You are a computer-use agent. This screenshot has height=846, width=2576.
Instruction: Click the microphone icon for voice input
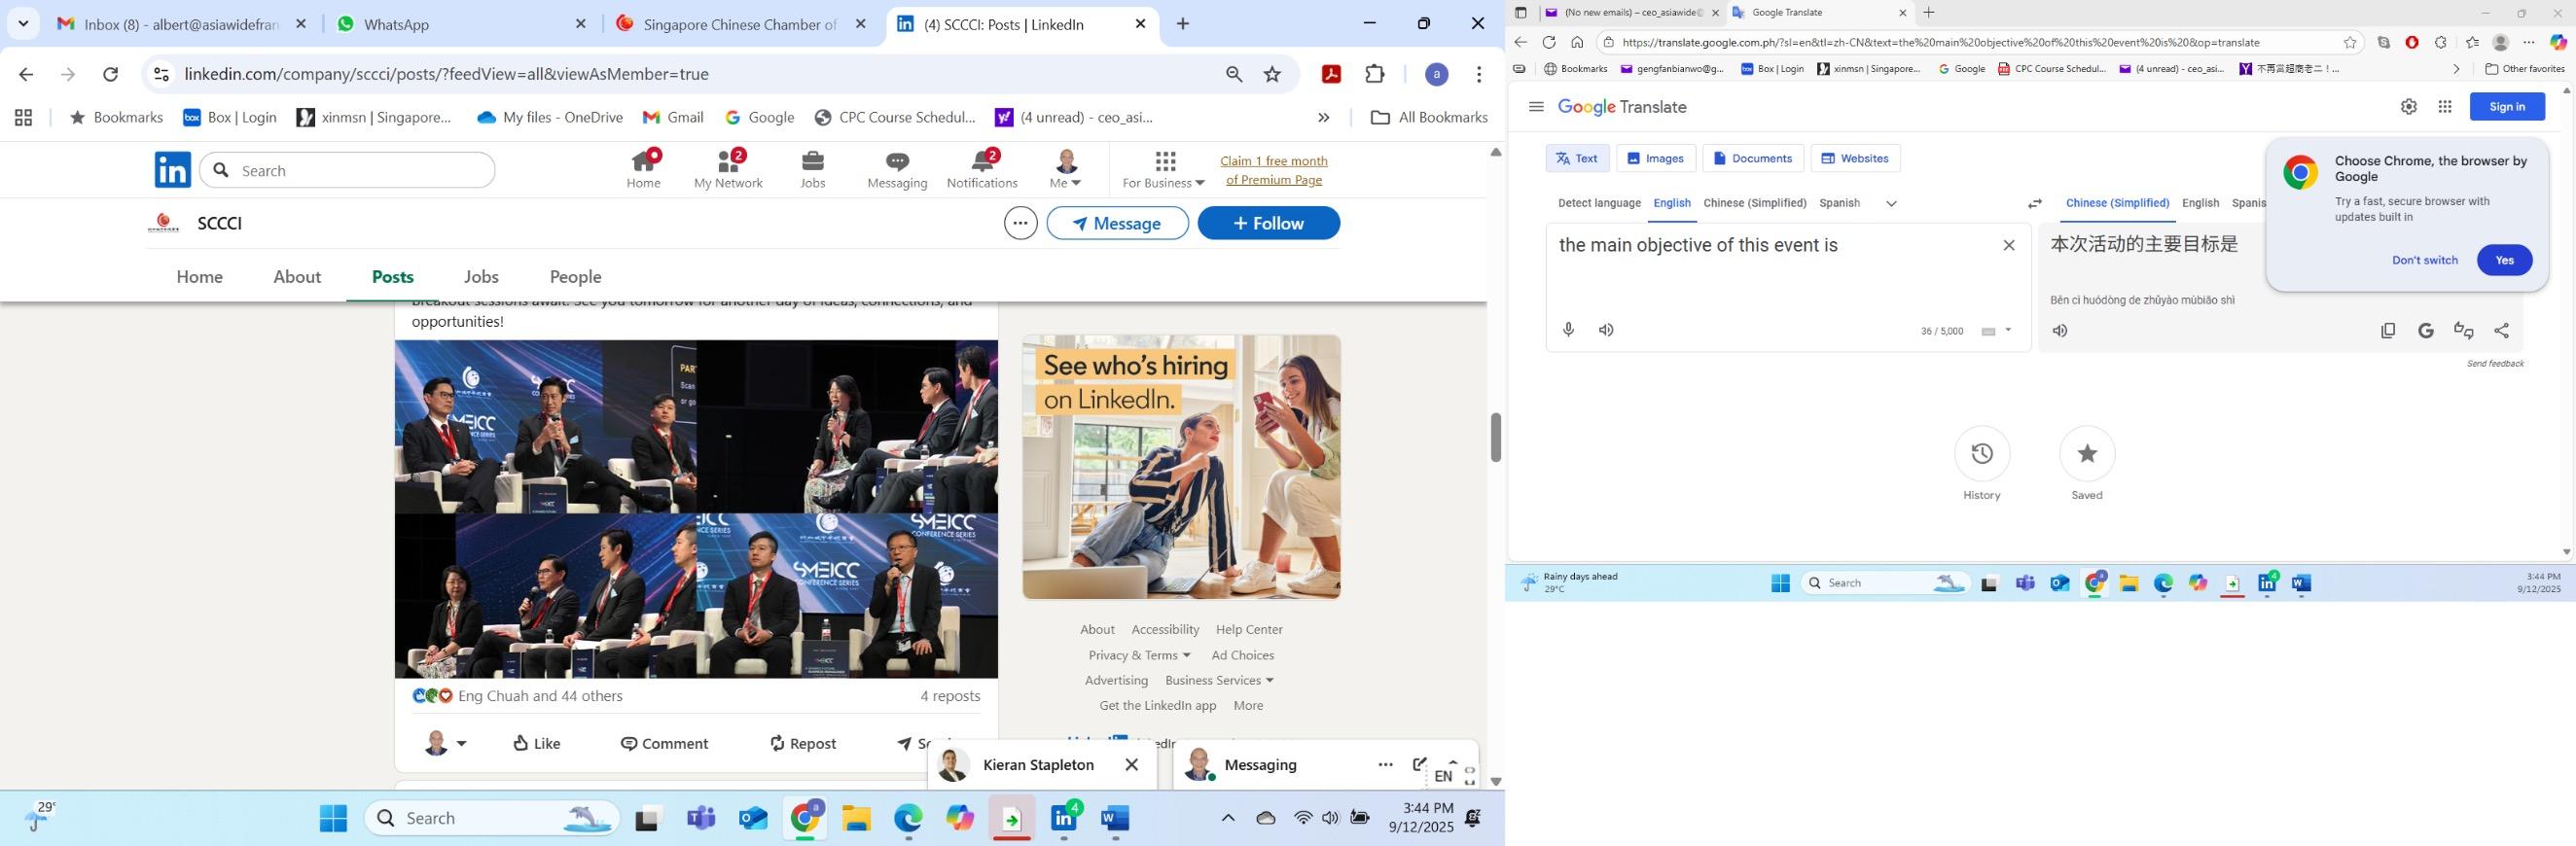pos(1568,330)
